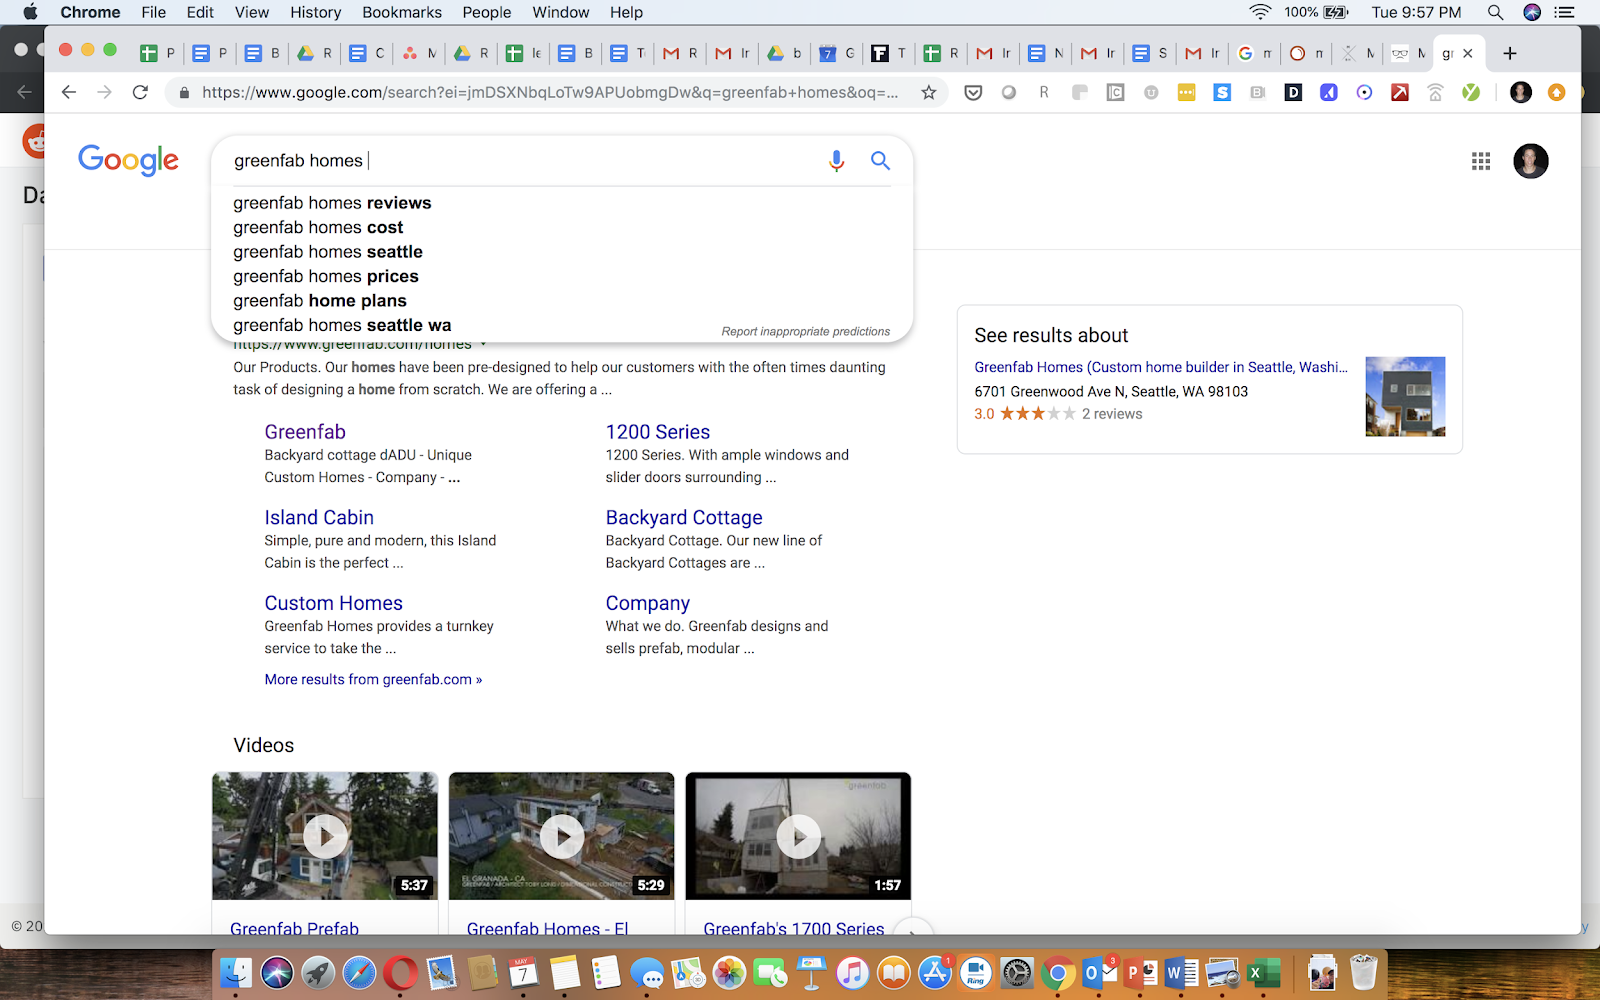Launch Safari from the dock
1600x1000 pixels.
(x=359, y=972)
